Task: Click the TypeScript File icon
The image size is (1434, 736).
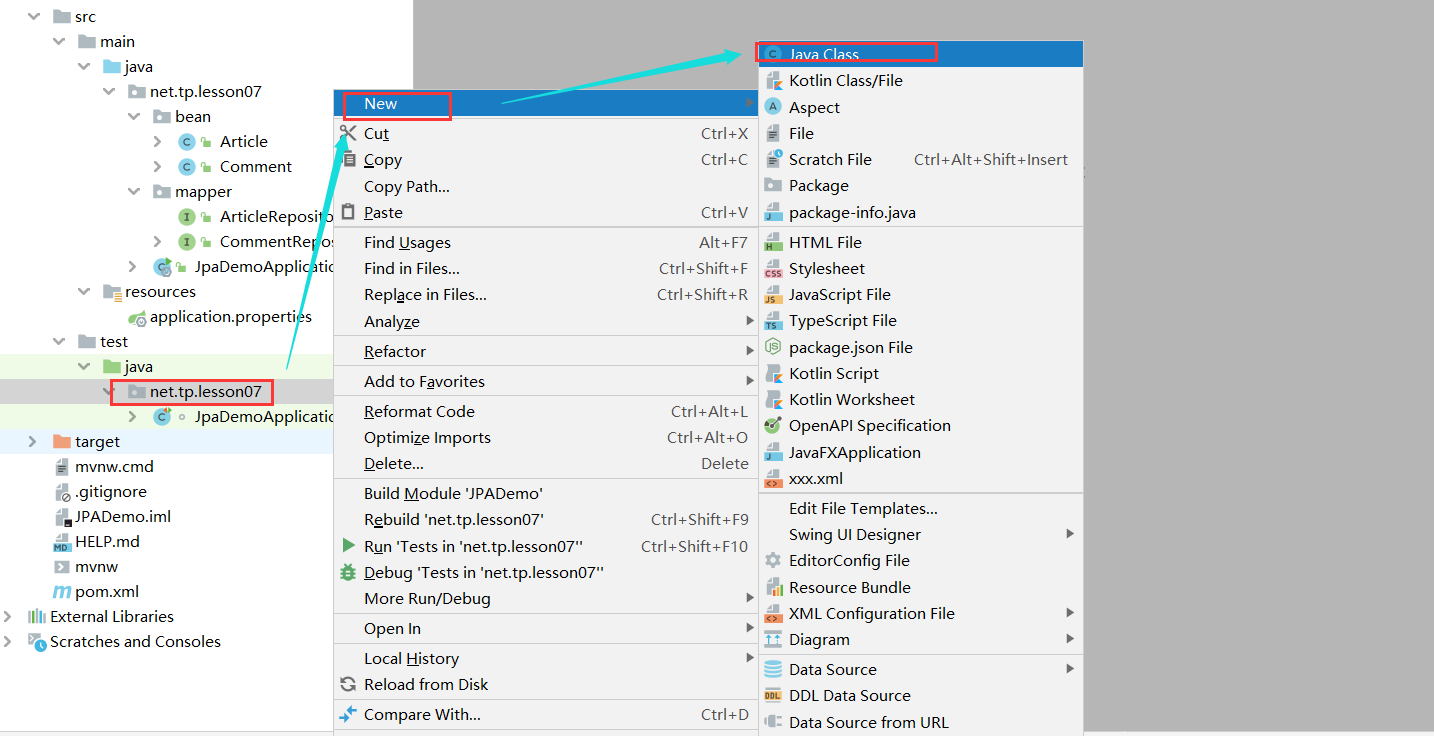Action: coord(773,320)
